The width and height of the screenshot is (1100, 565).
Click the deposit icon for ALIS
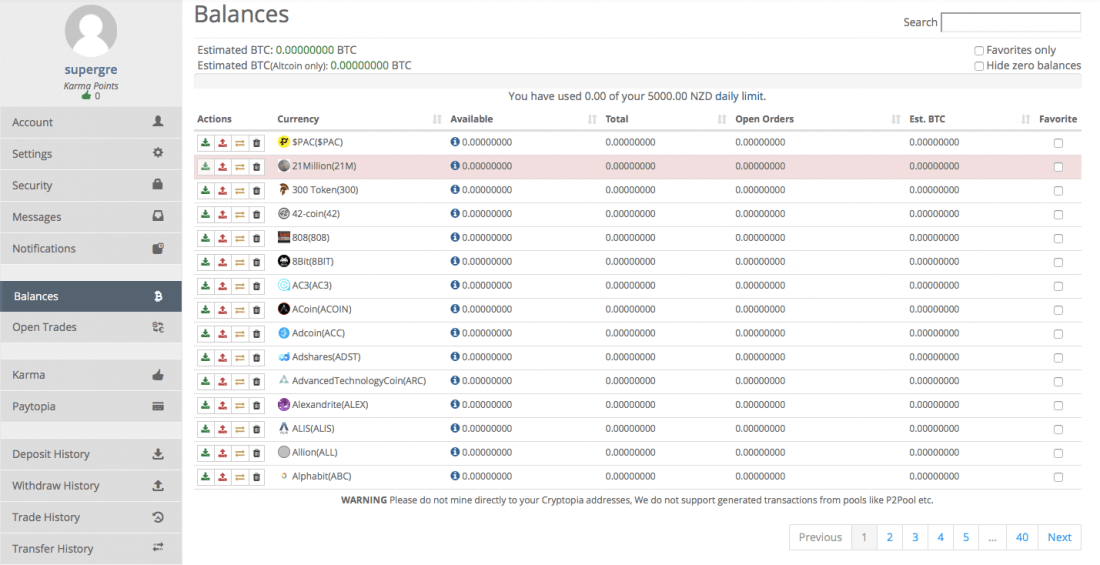coord(205,429)
